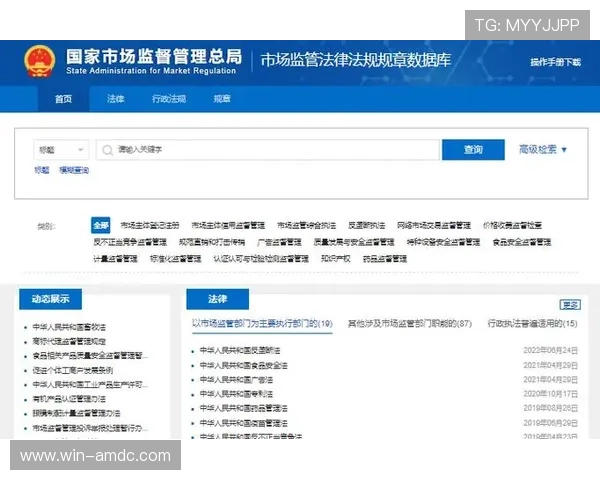Filter by 认证认可与检验检测监督管理 category

coord(261,259)
